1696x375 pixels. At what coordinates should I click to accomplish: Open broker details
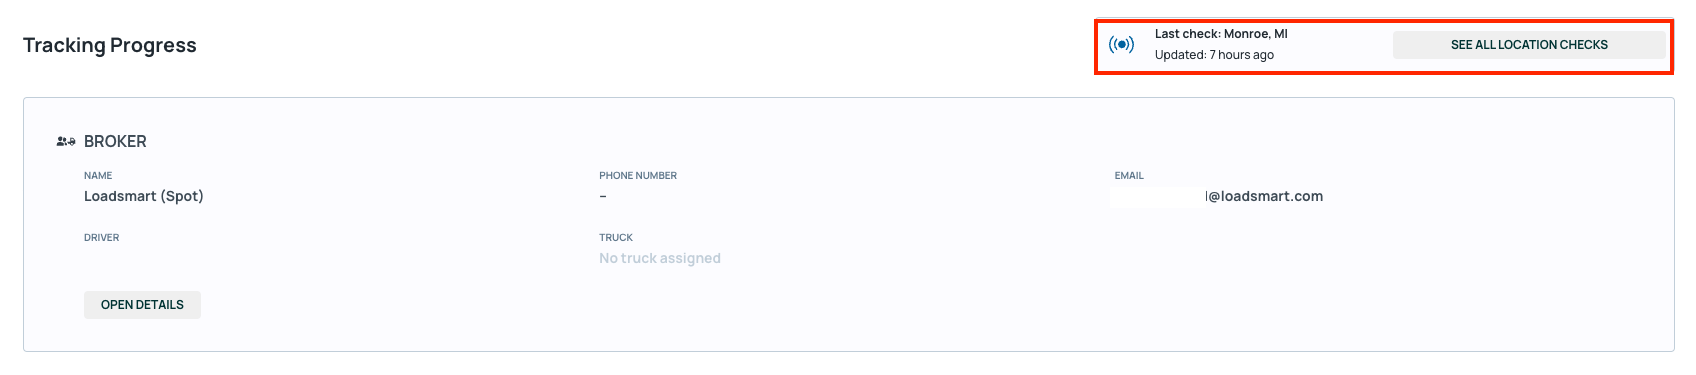pos(142,305)
